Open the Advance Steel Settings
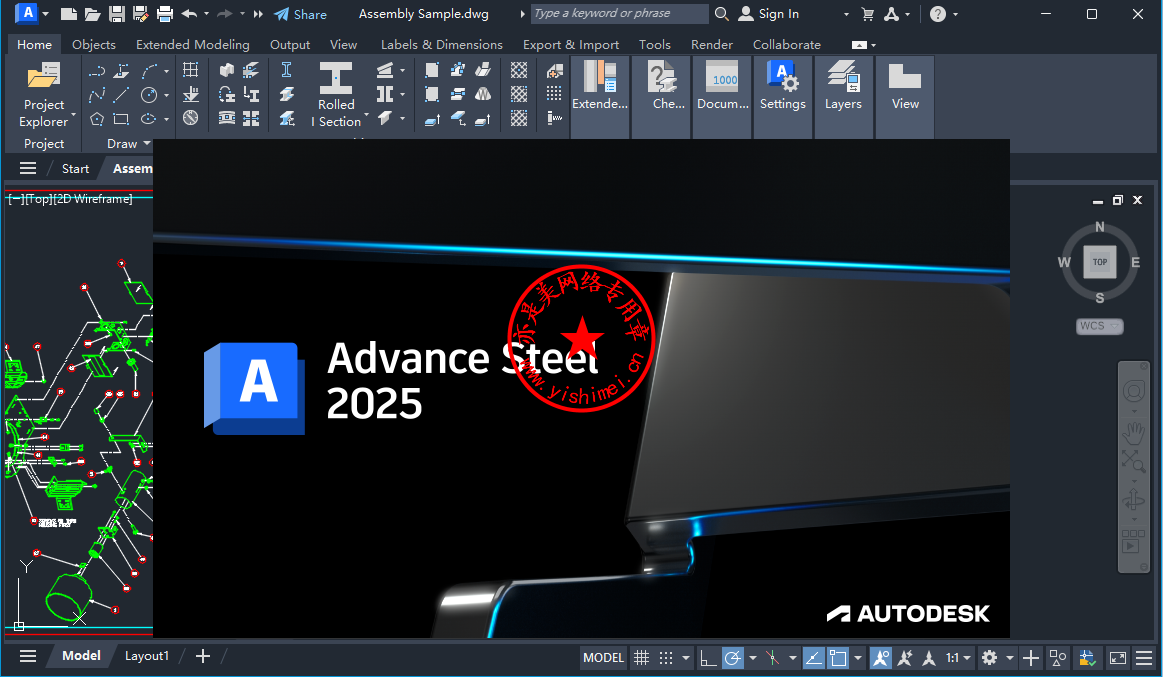 (783, 85)
